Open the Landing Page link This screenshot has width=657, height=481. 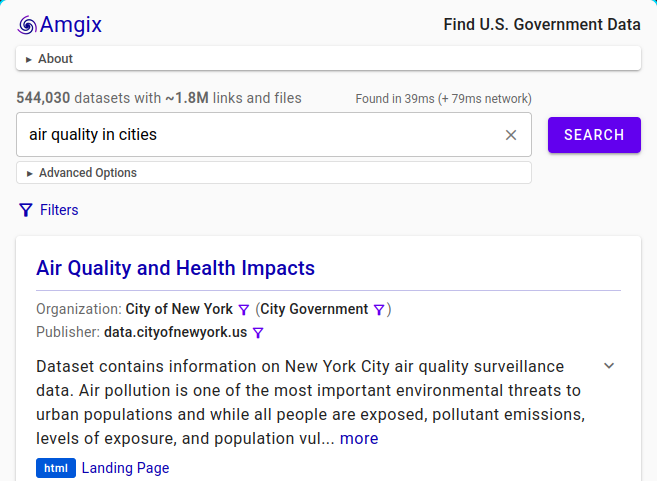point(125,468)
